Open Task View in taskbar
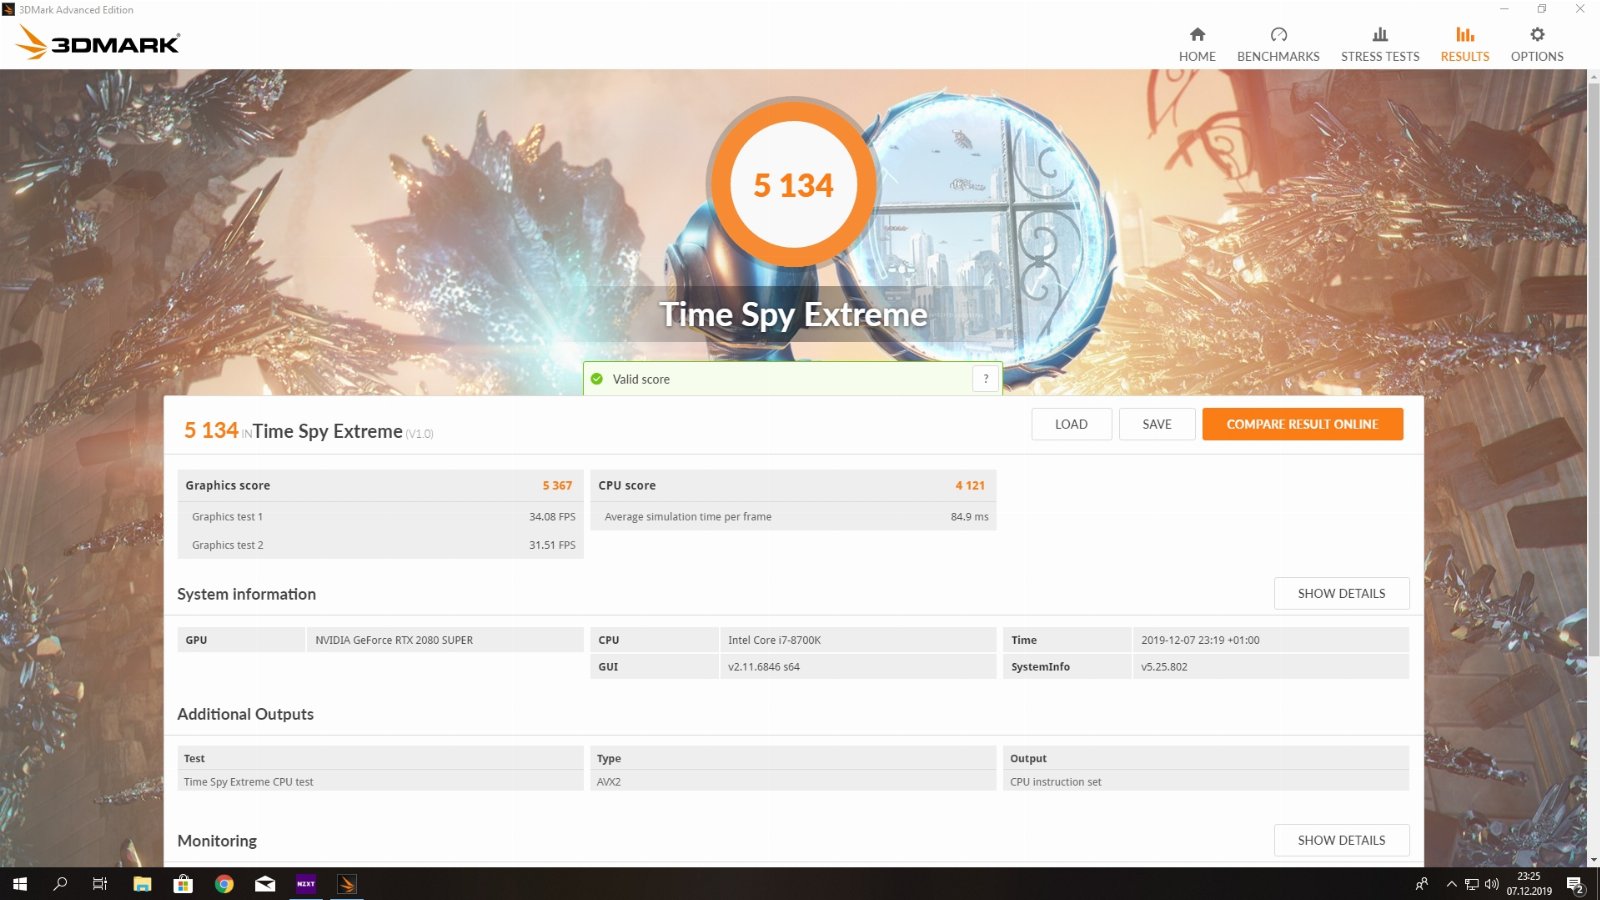This screenshot has height=900, width=1600. [100, 884]
